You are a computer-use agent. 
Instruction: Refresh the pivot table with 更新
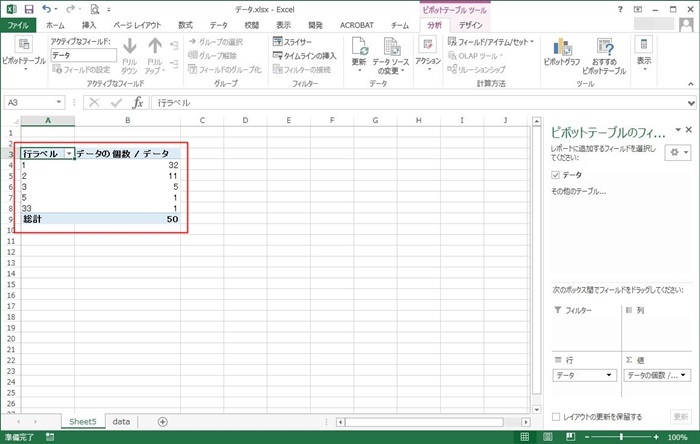(x=359, y=54)
